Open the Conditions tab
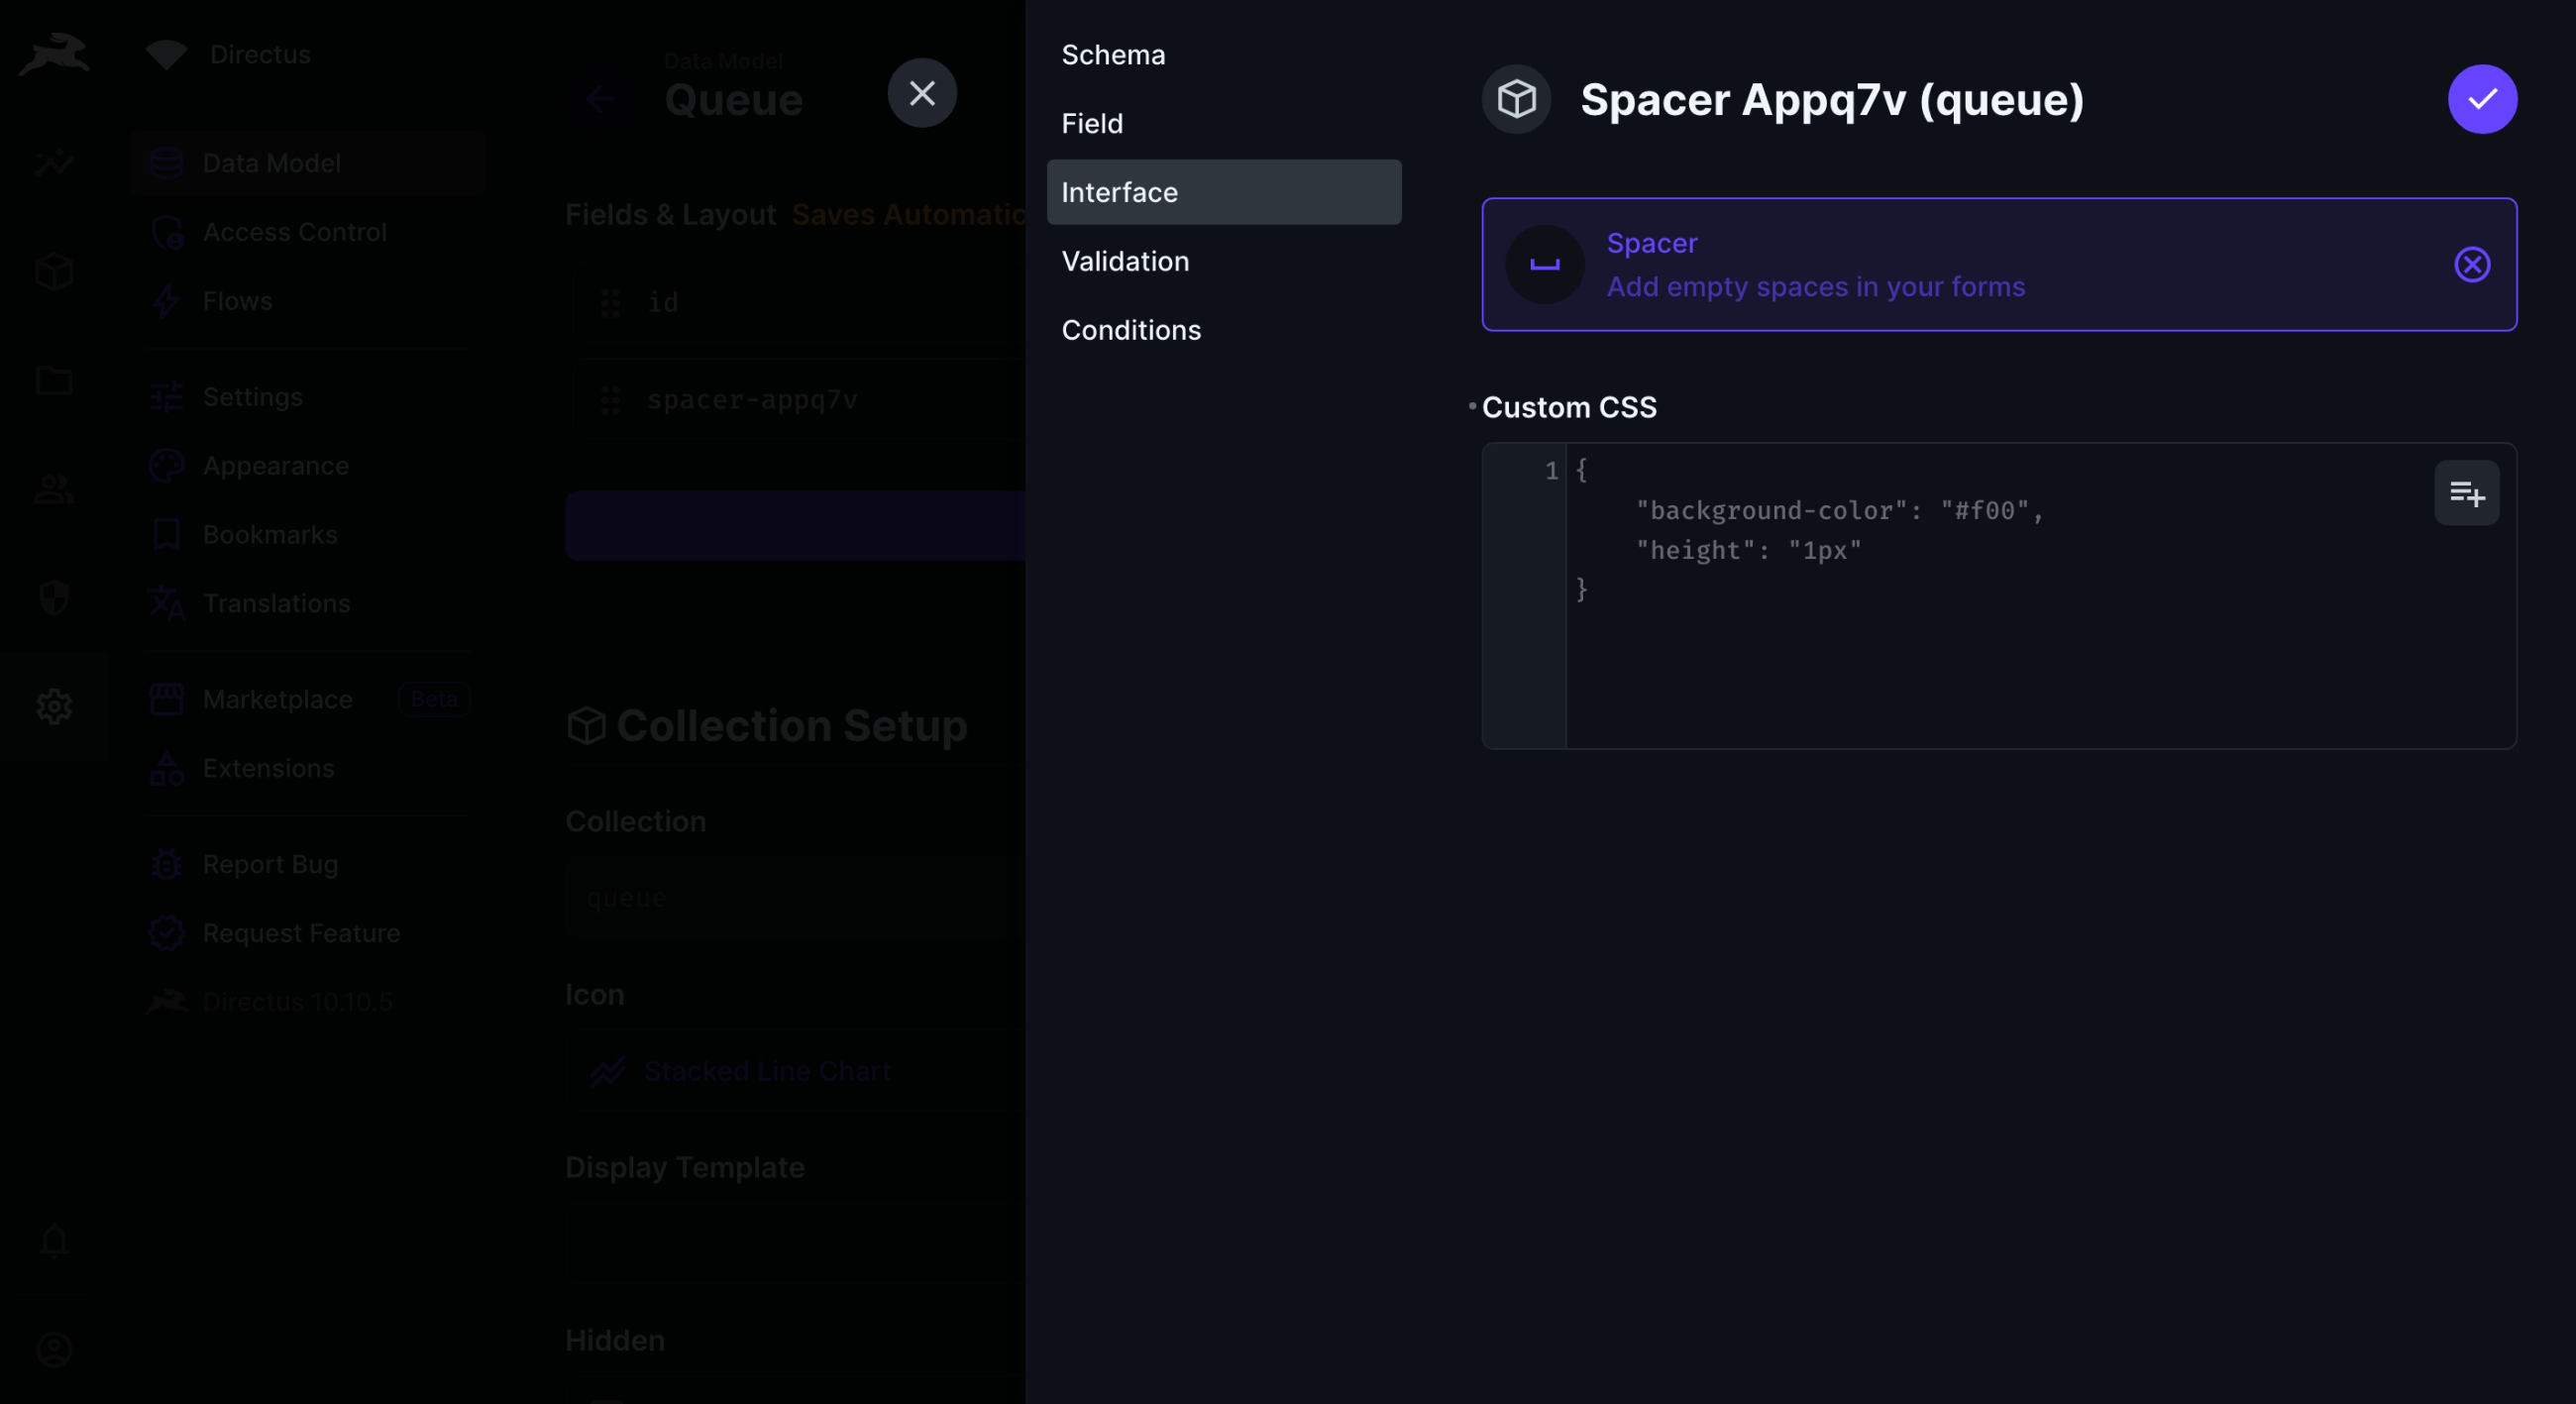 tap(1131, 330)
